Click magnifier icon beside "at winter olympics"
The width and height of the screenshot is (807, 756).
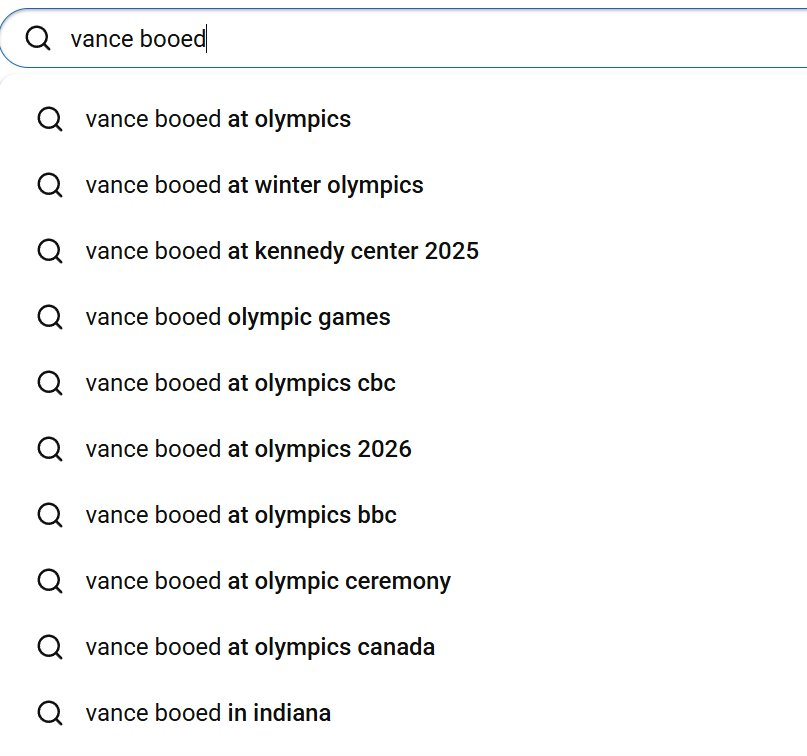(49, 186)
